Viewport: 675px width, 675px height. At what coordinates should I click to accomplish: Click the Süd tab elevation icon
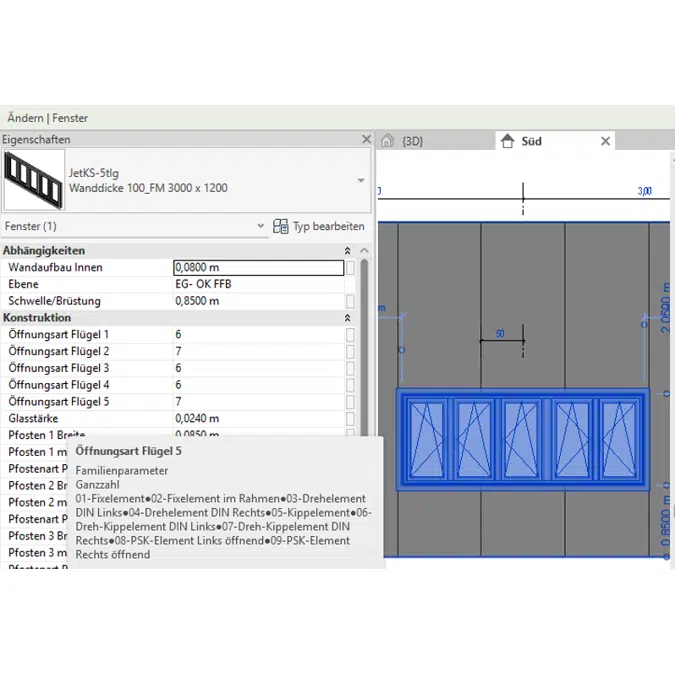click(508, 141)
